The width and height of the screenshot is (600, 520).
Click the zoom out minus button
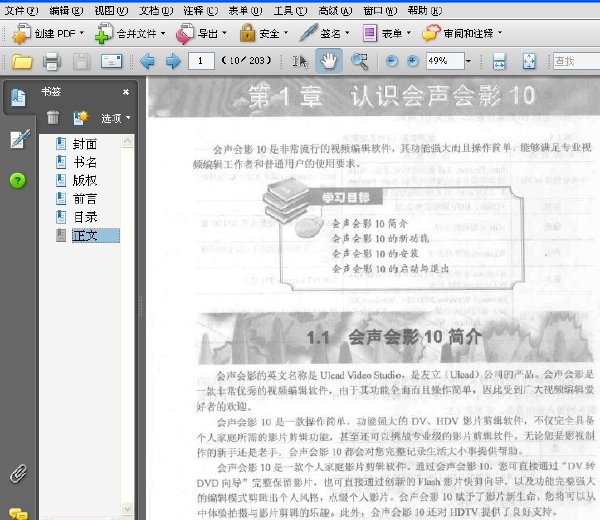pyautogui.click(x=391, y=61)
